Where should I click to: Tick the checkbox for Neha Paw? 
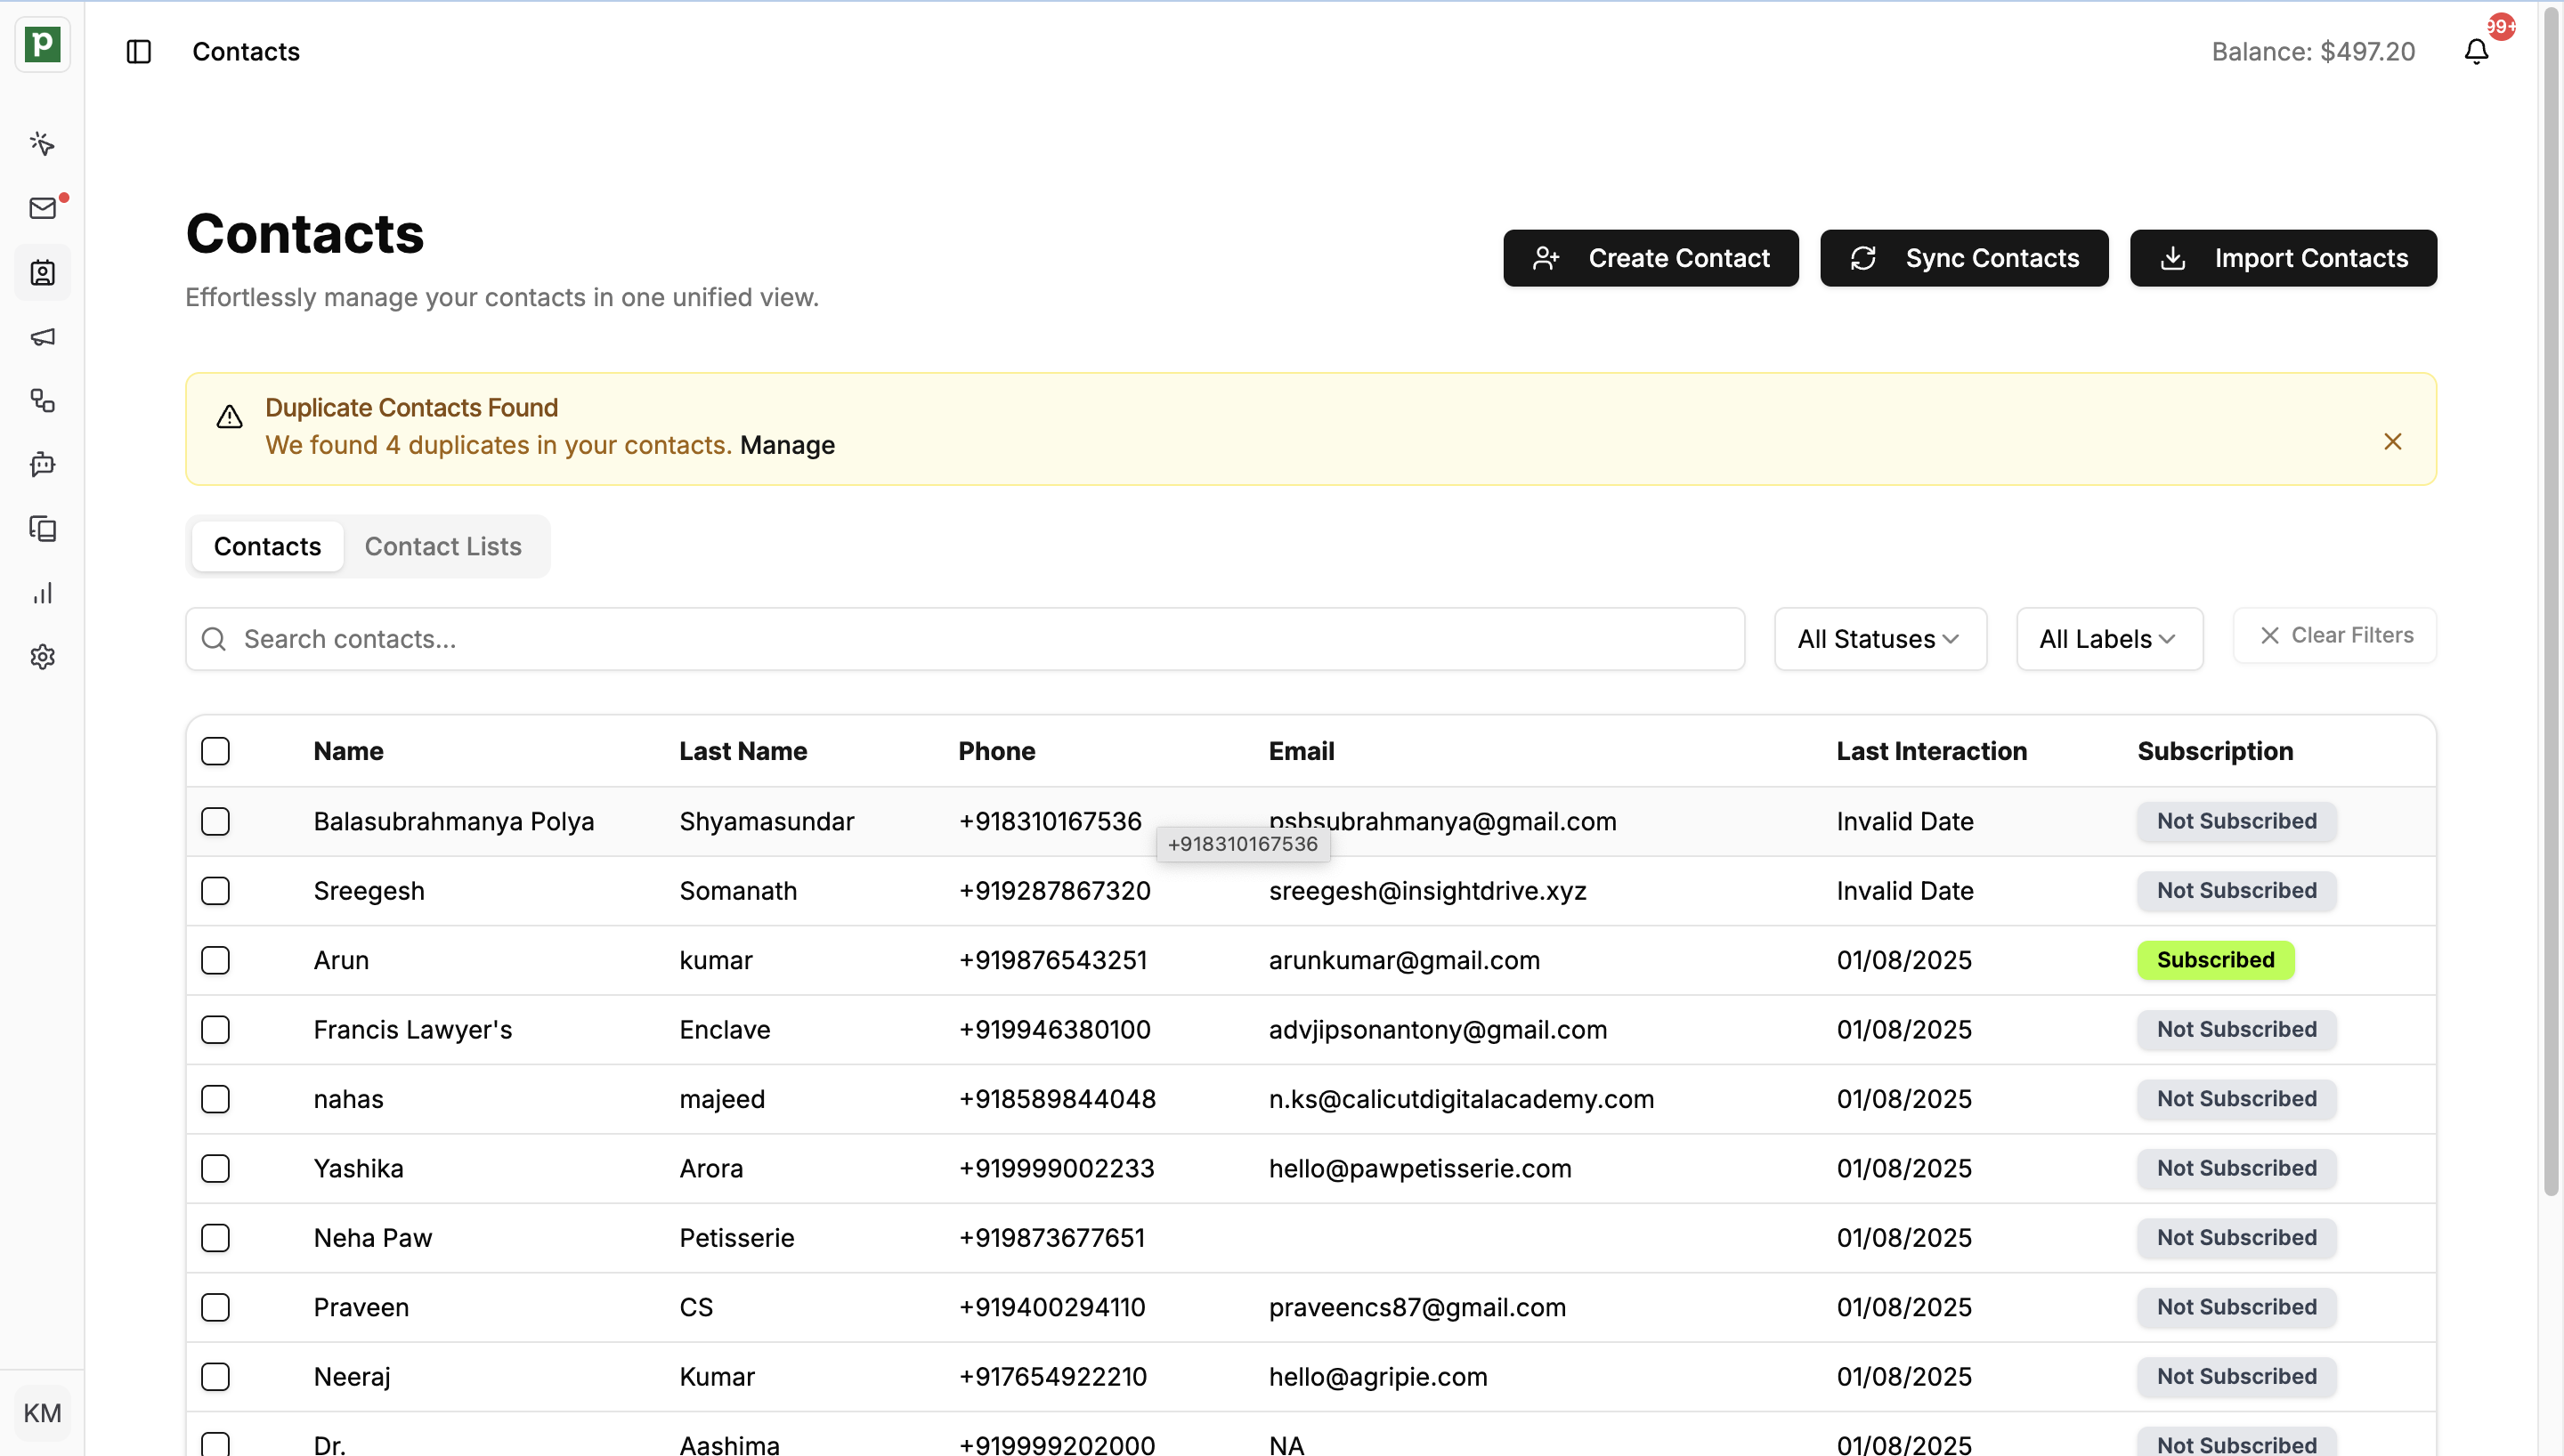click(215, 1238)
